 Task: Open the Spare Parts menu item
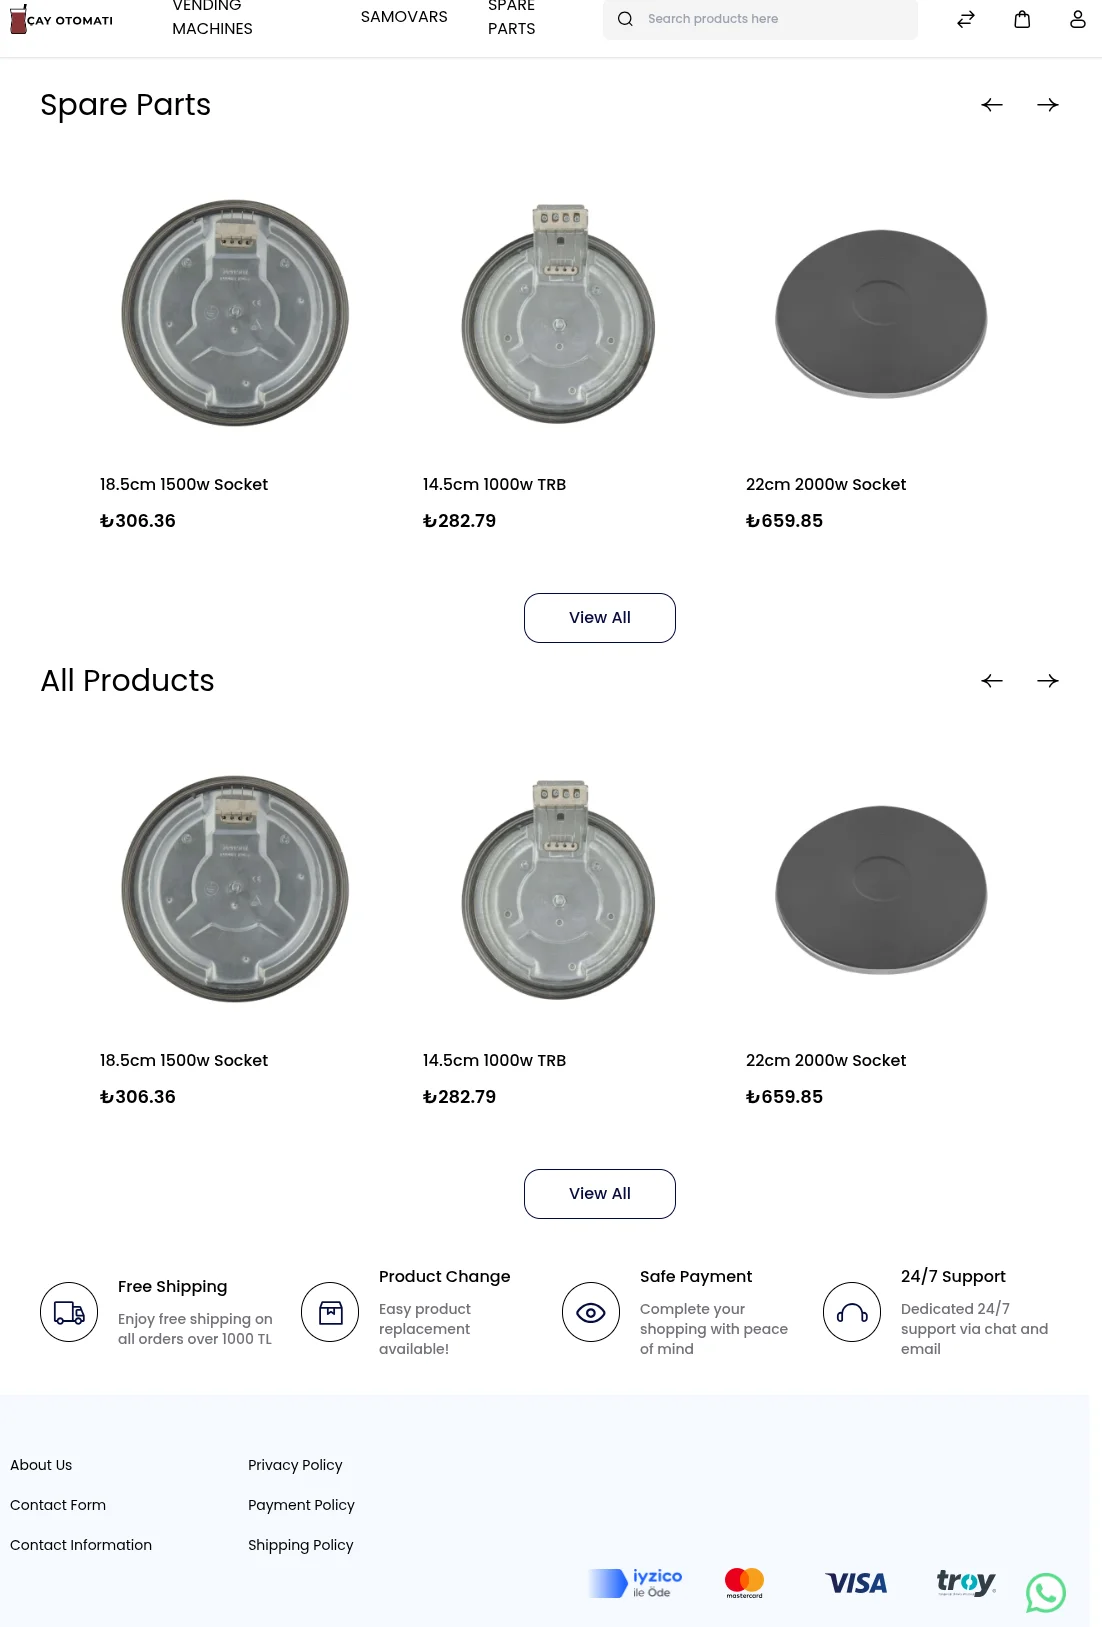[512, 17]
